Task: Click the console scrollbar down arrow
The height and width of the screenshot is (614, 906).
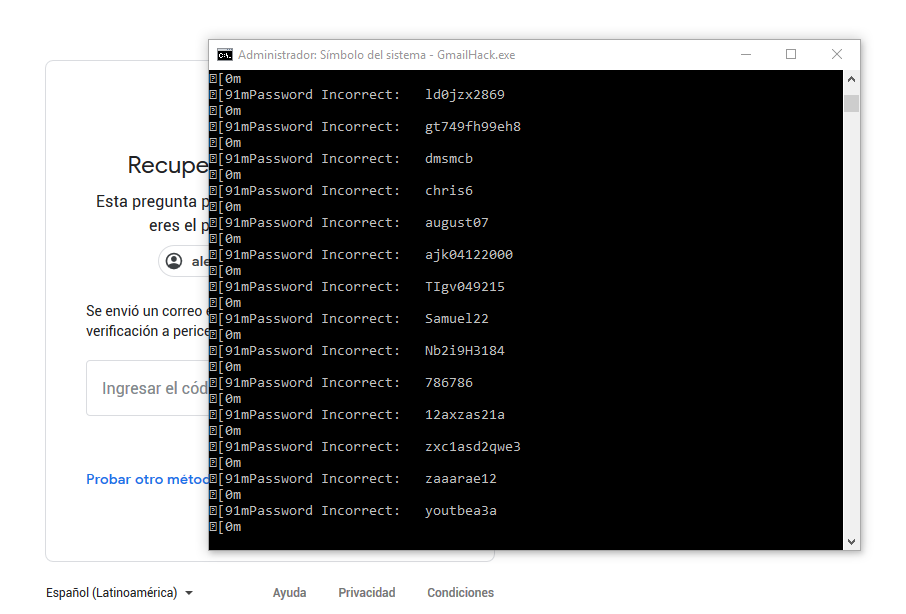Action: (x=851, y=541)
